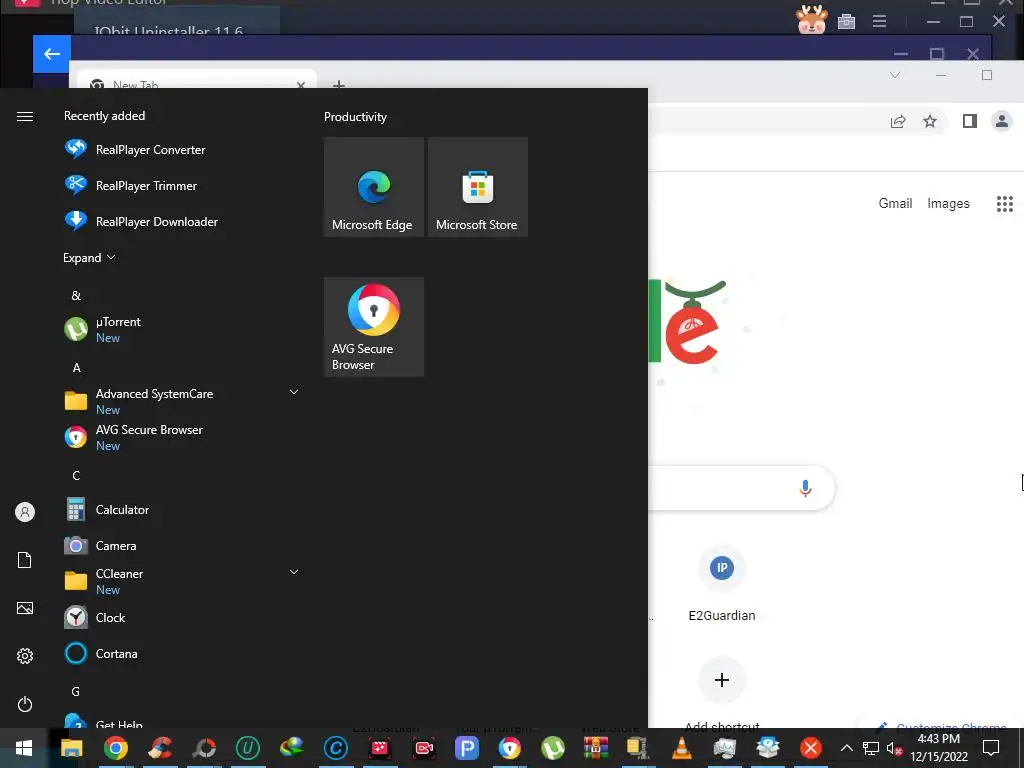Share this page icon in Chrome
Viewport: 1024px width, 768px height.
pyautogui.click(x=898, y=121)
